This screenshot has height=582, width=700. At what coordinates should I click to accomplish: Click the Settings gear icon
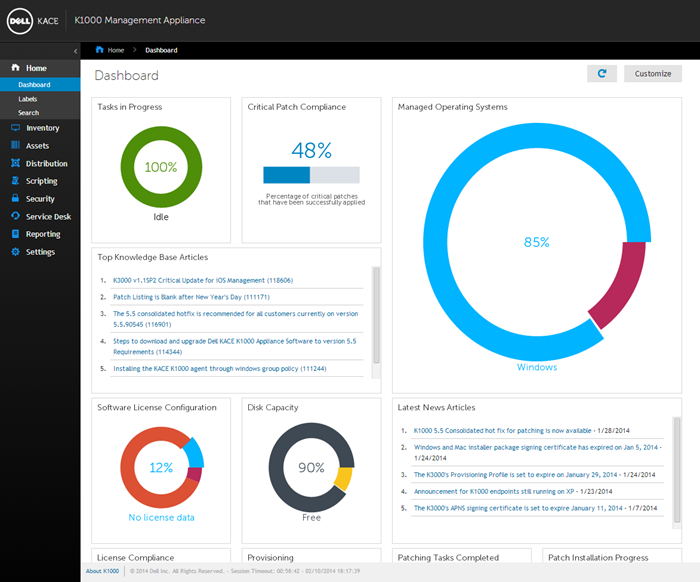click(x=16, y=251)
